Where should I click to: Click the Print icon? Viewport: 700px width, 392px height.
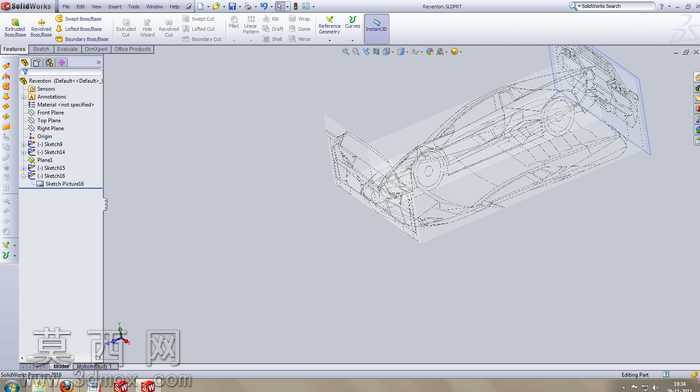pos(248,6)
